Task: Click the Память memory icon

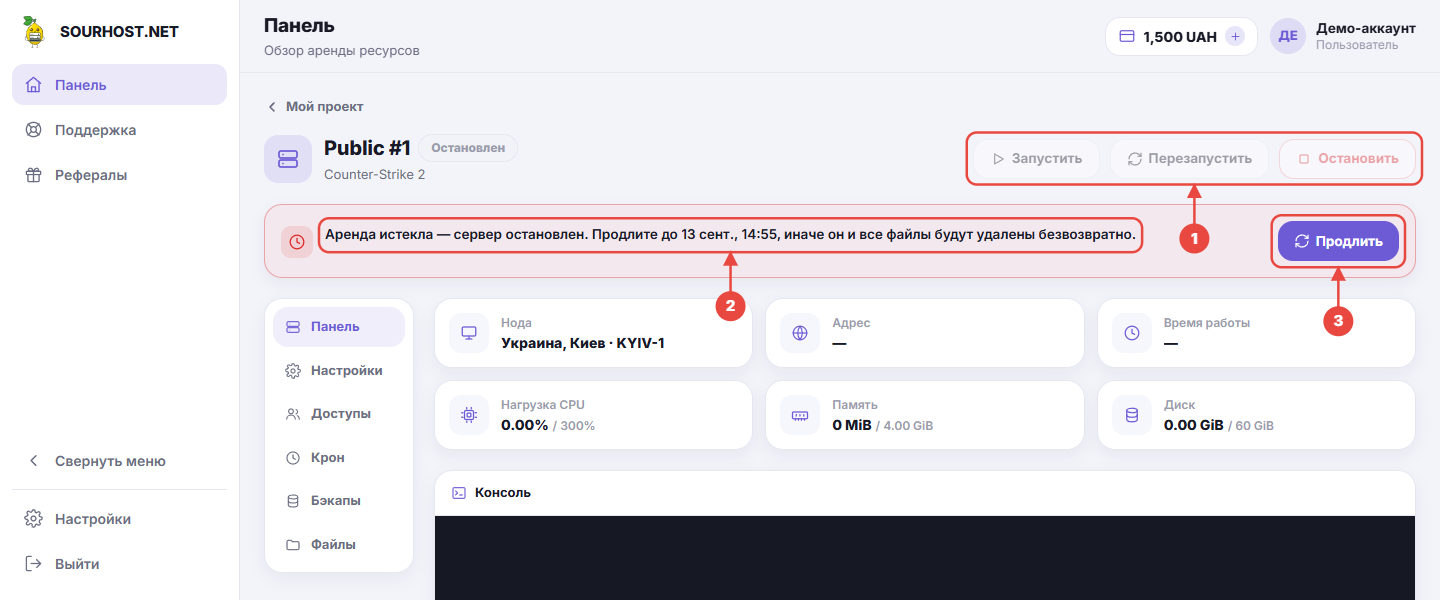Action: 800,415
